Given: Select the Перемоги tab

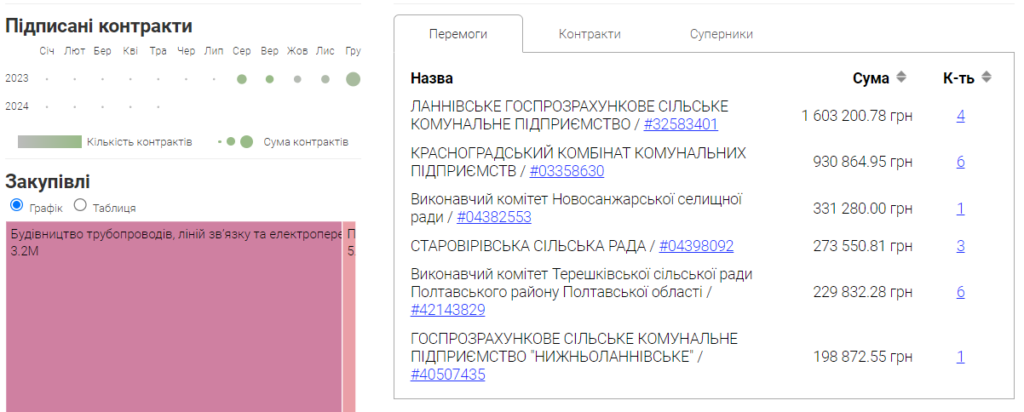Looking at the screenshot, I should 457,34.
